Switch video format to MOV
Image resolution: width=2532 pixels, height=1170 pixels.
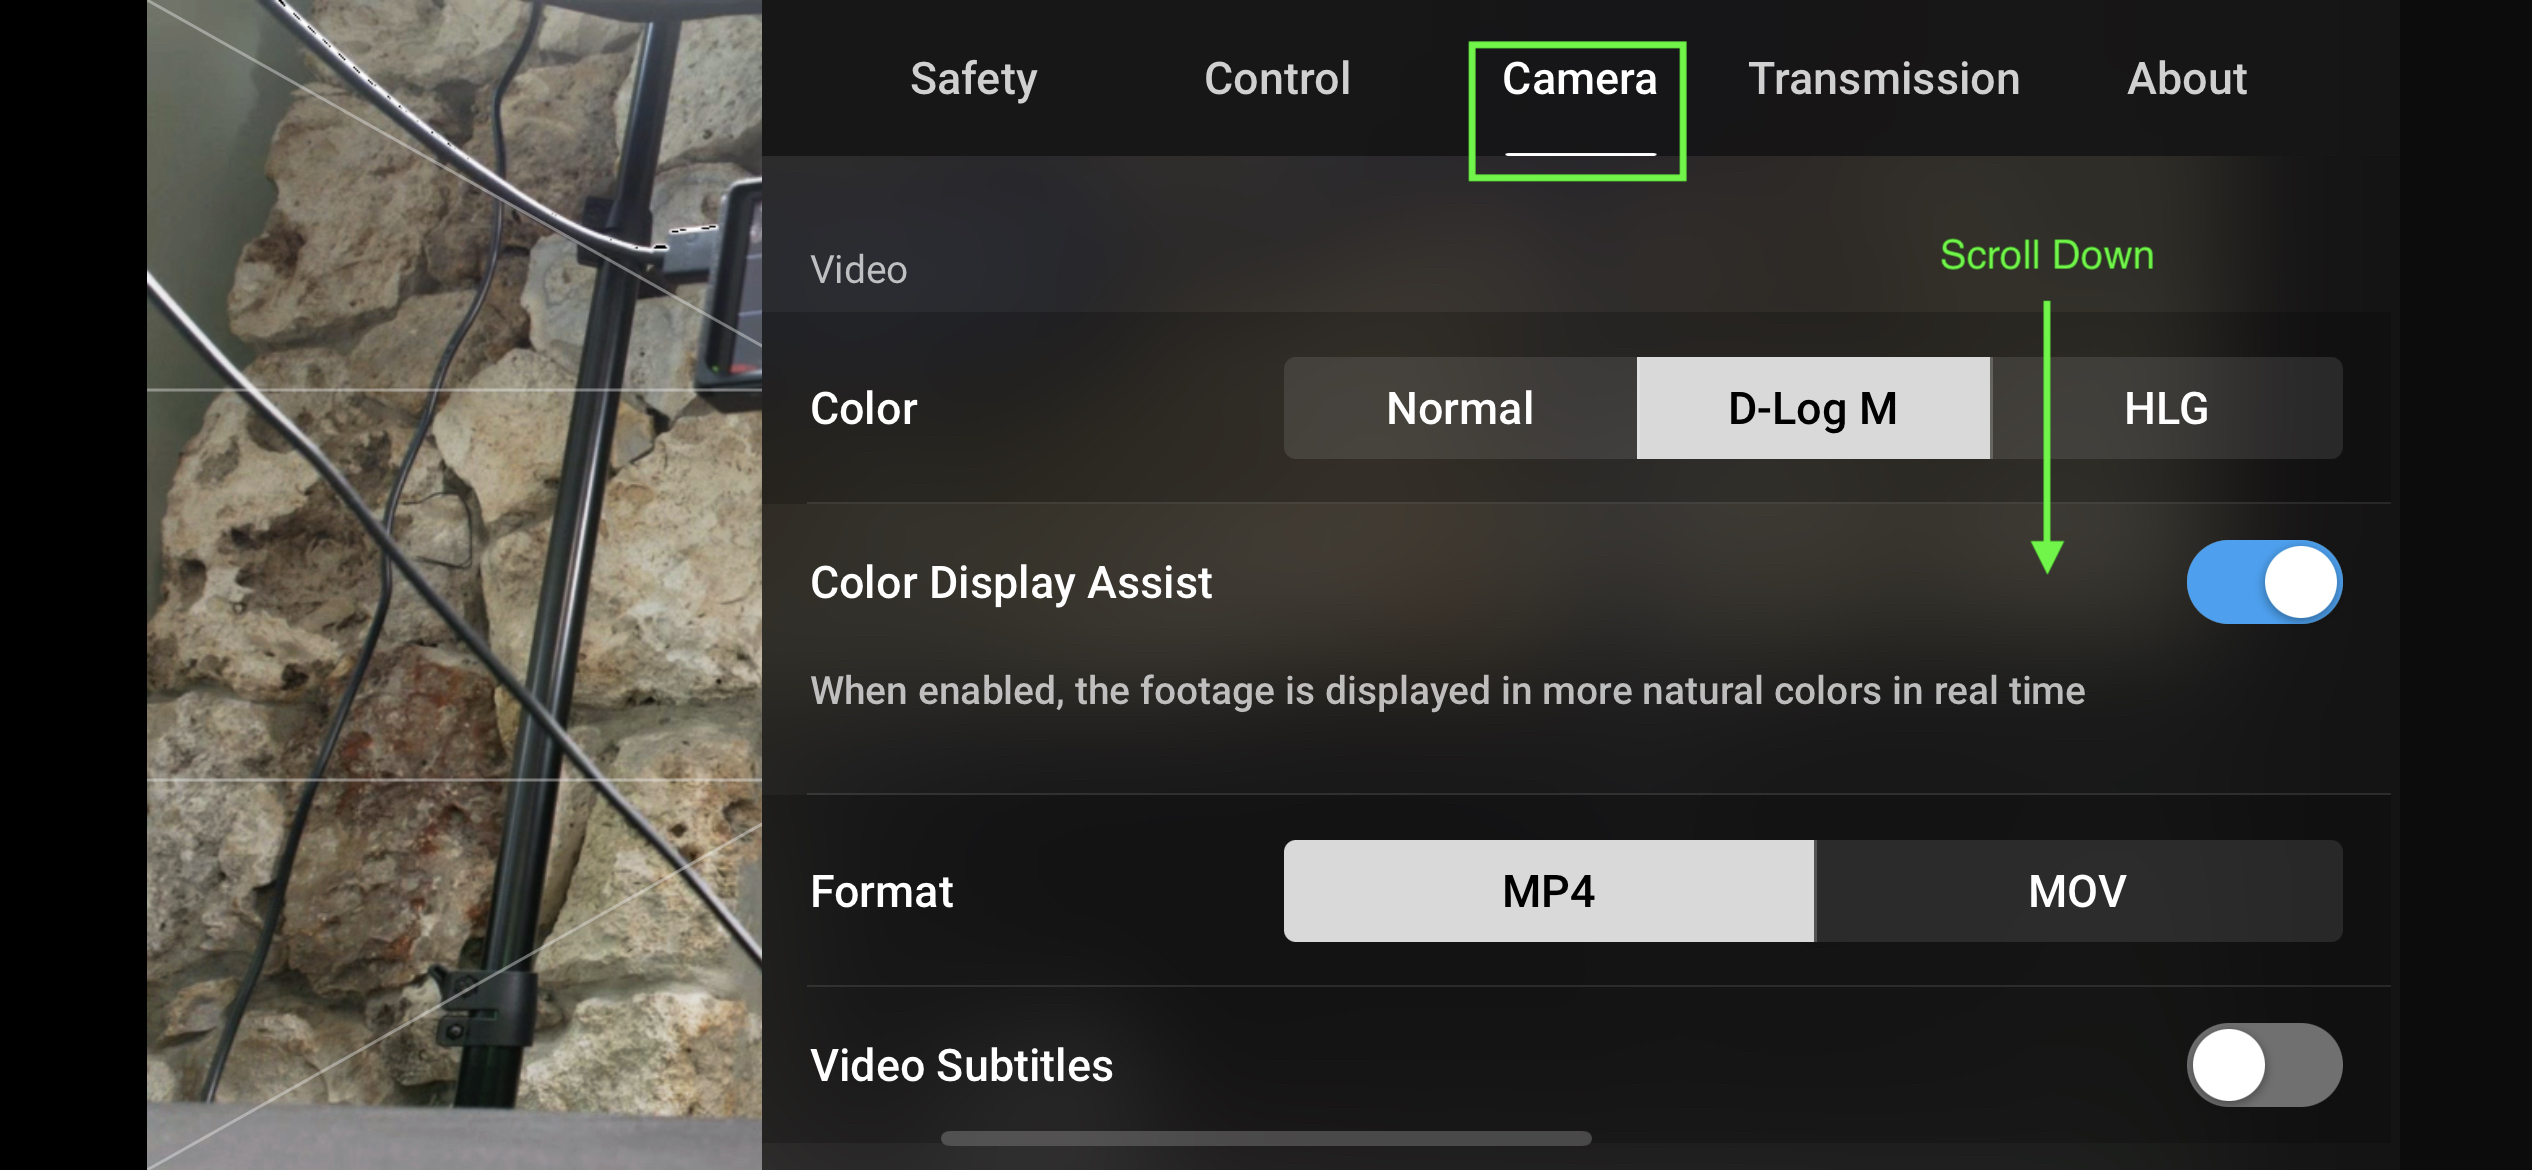pos(2078,891)
